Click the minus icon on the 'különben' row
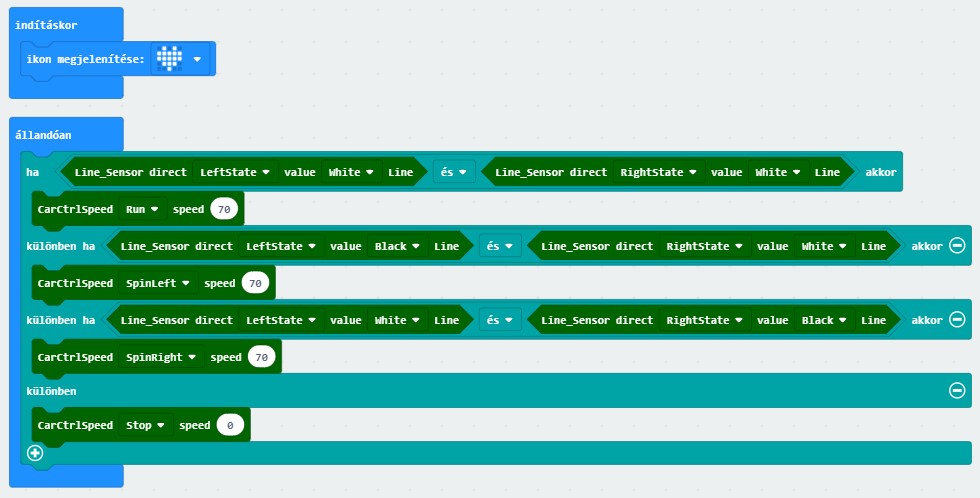The height and width of the screenshot is (498, 980). point(957,390)
